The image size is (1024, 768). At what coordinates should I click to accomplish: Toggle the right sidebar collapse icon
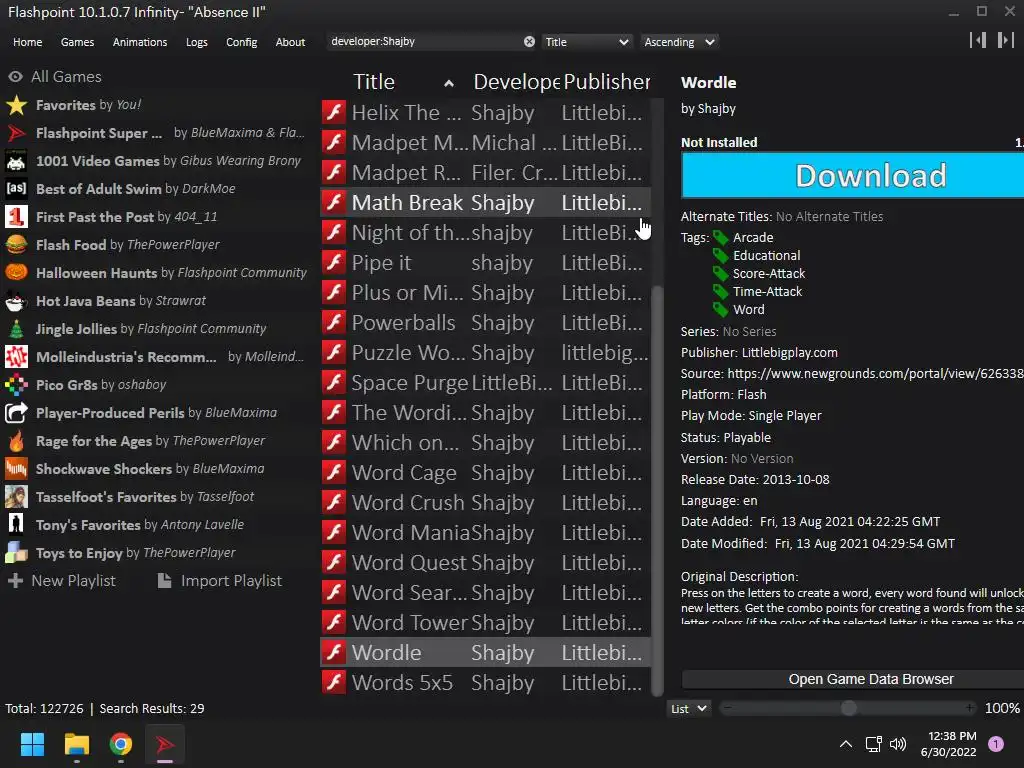pyautogui.click(x=1005, y=40)
